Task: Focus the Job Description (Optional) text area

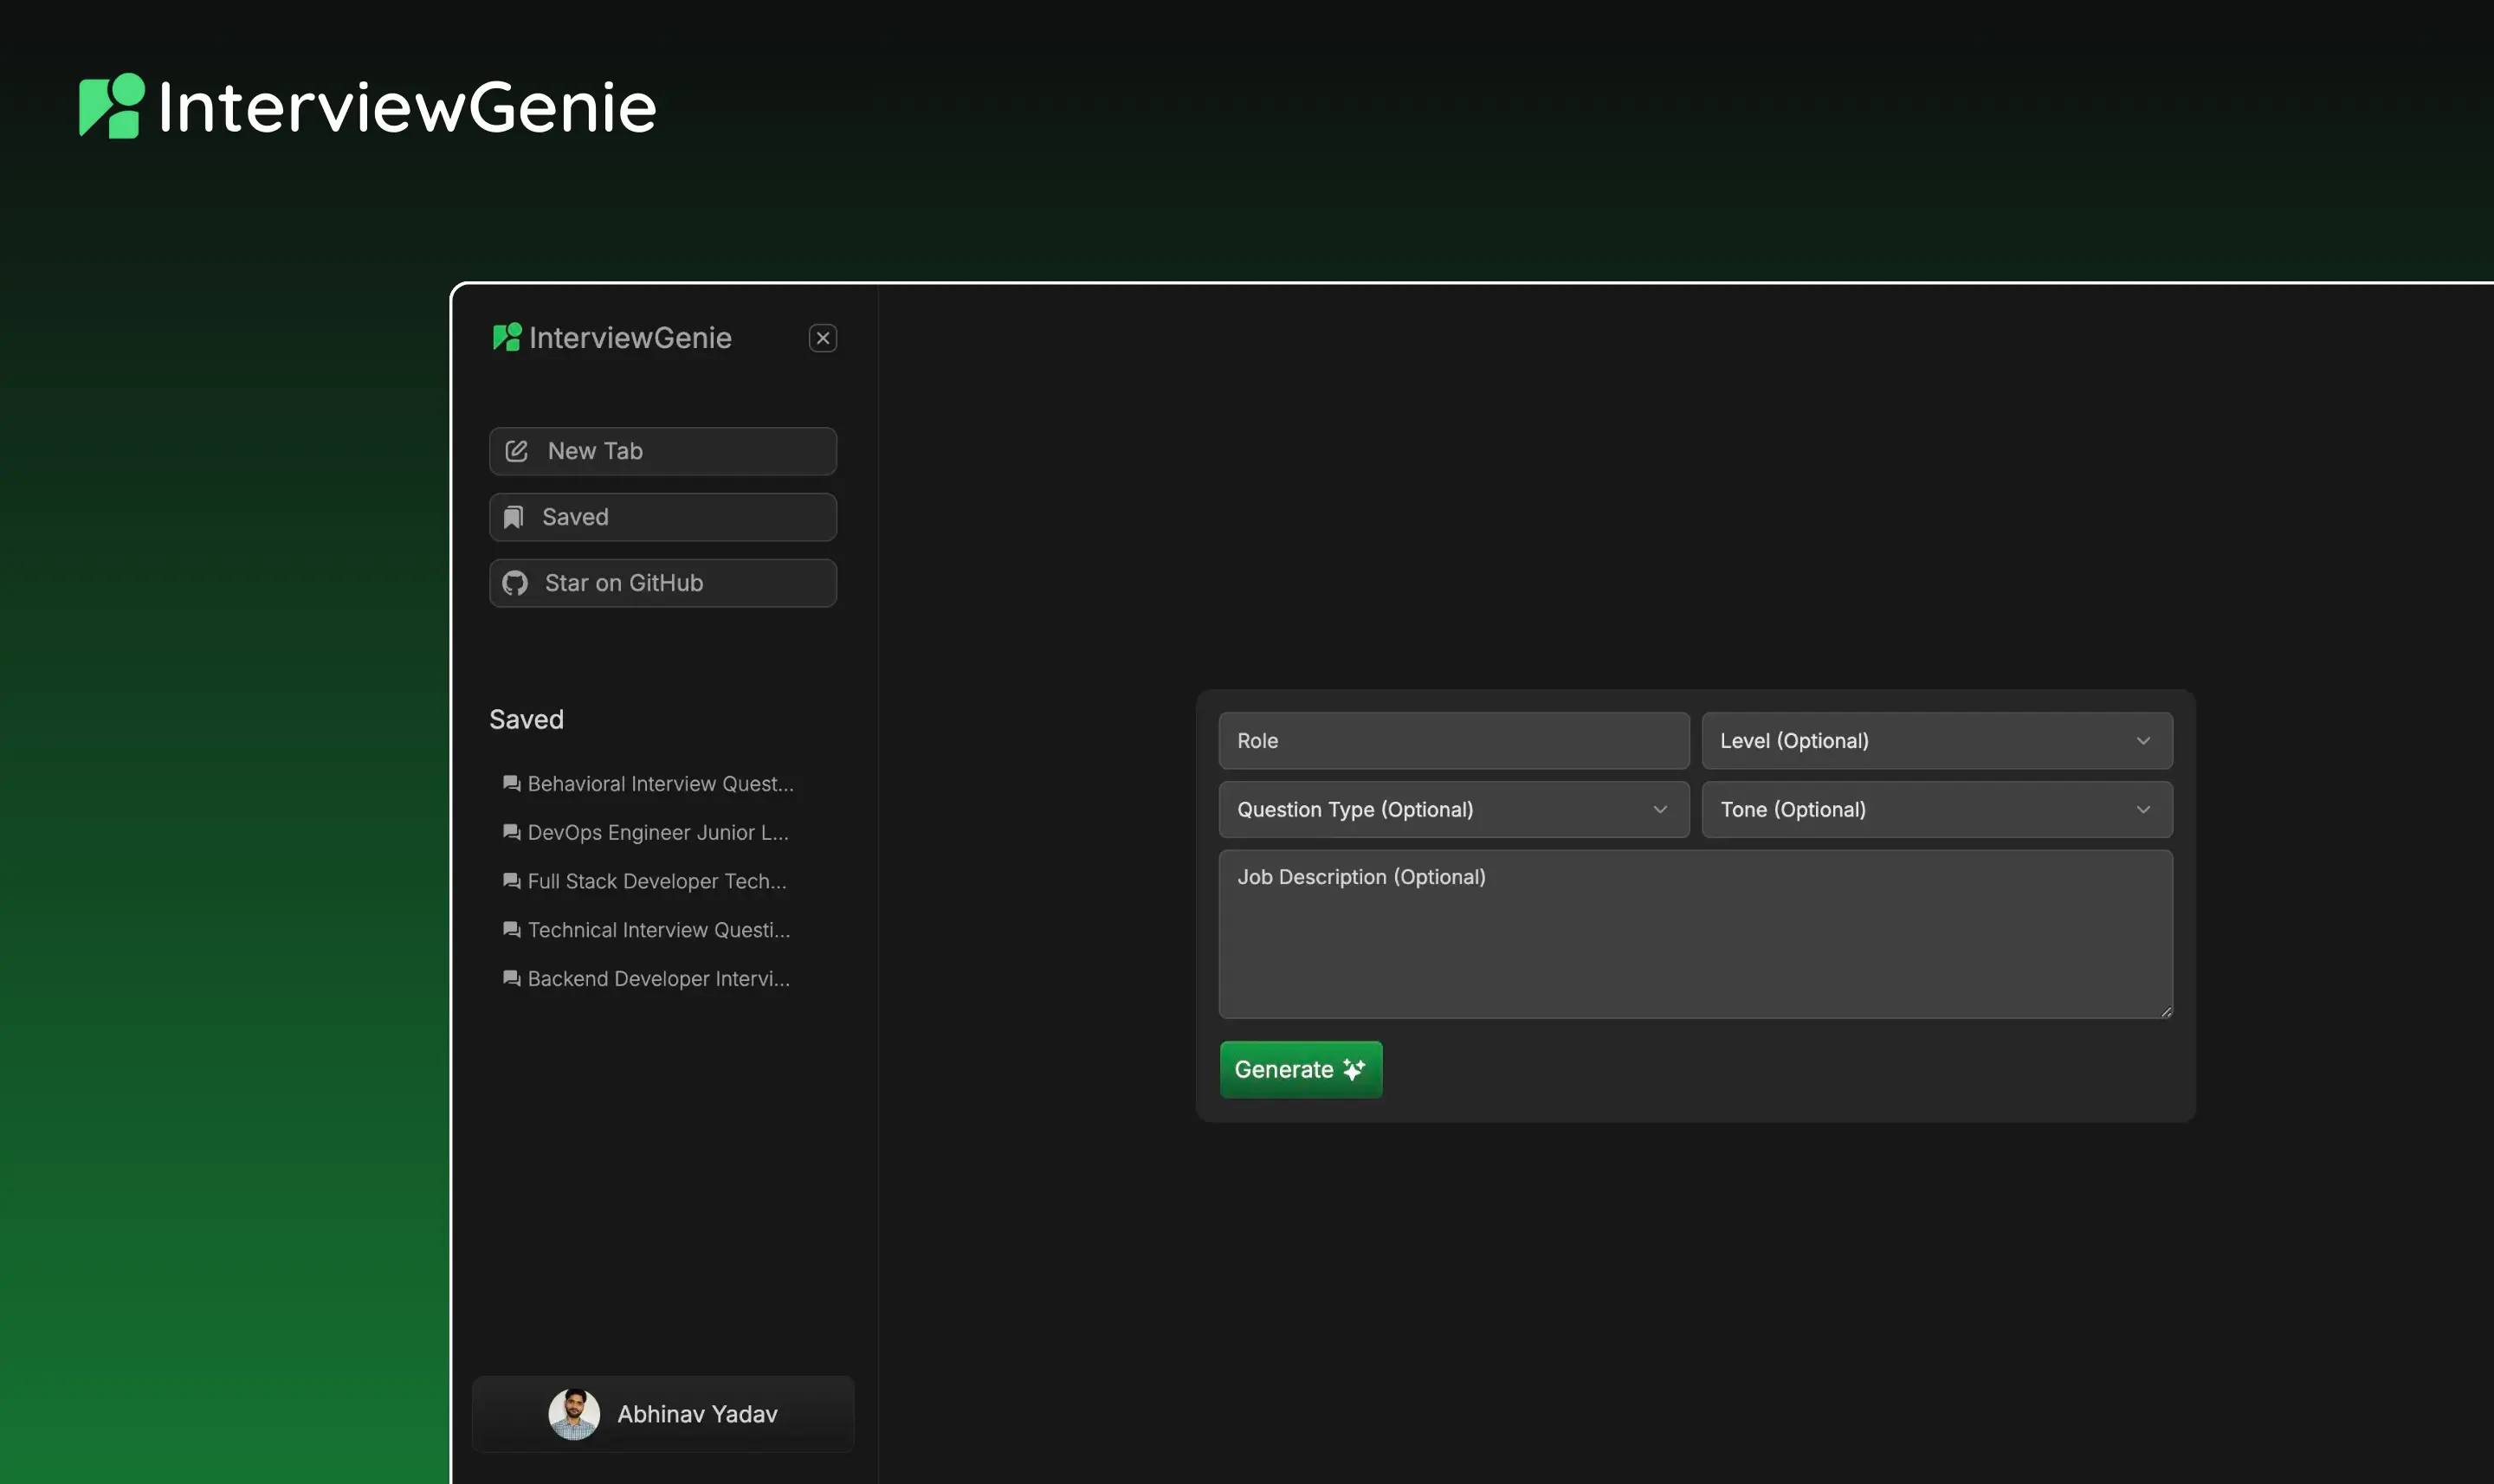Action: pyautogui.click(x=1695, y=934)
